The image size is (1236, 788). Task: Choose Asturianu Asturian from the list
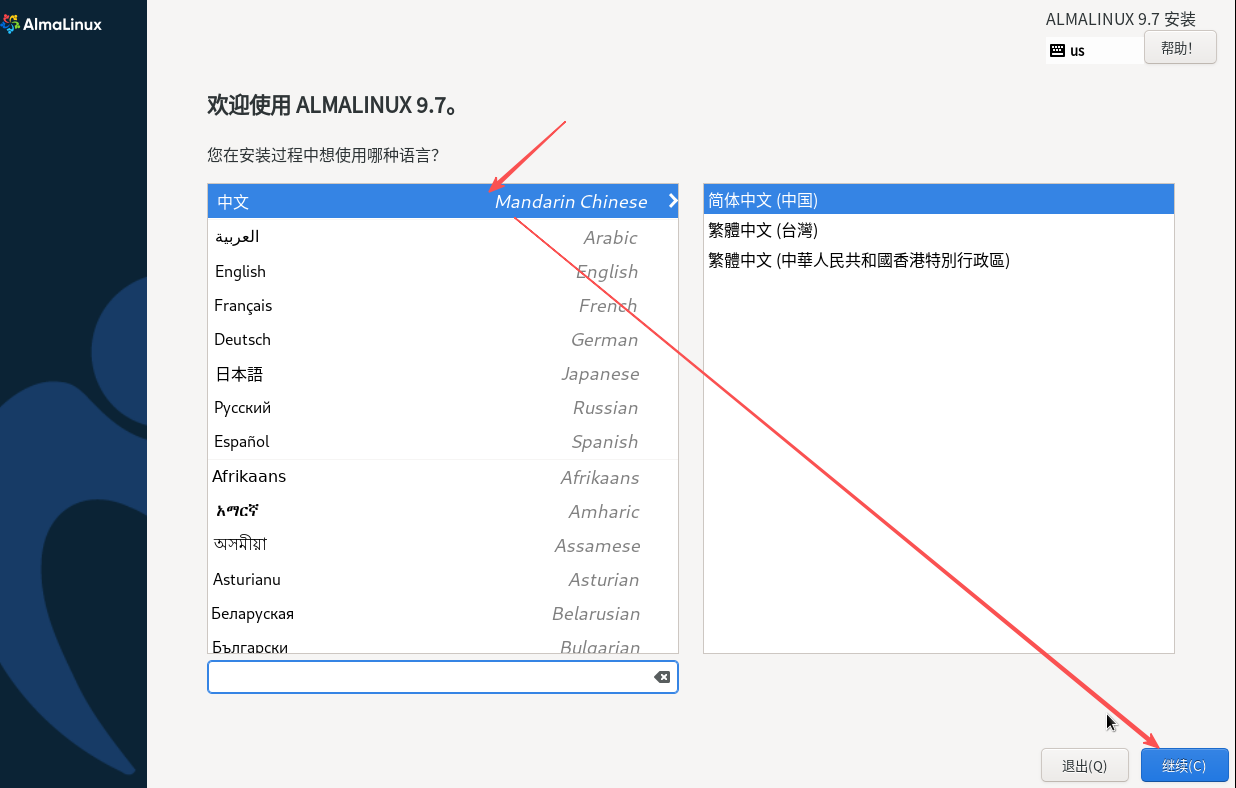(443, 579)
